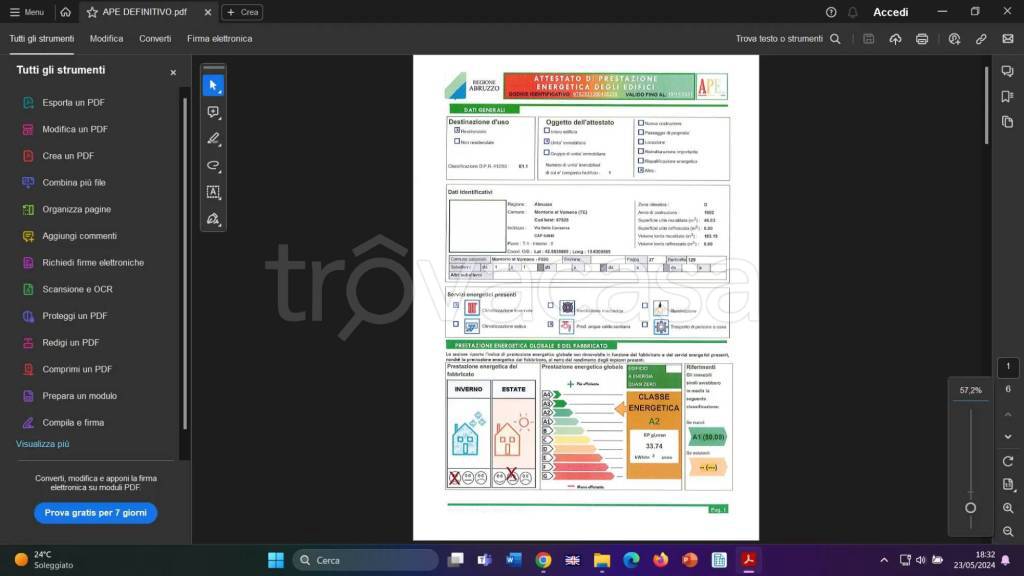Open Word from the Windows taskbar

pyautogui.click(x=514, y=560)
